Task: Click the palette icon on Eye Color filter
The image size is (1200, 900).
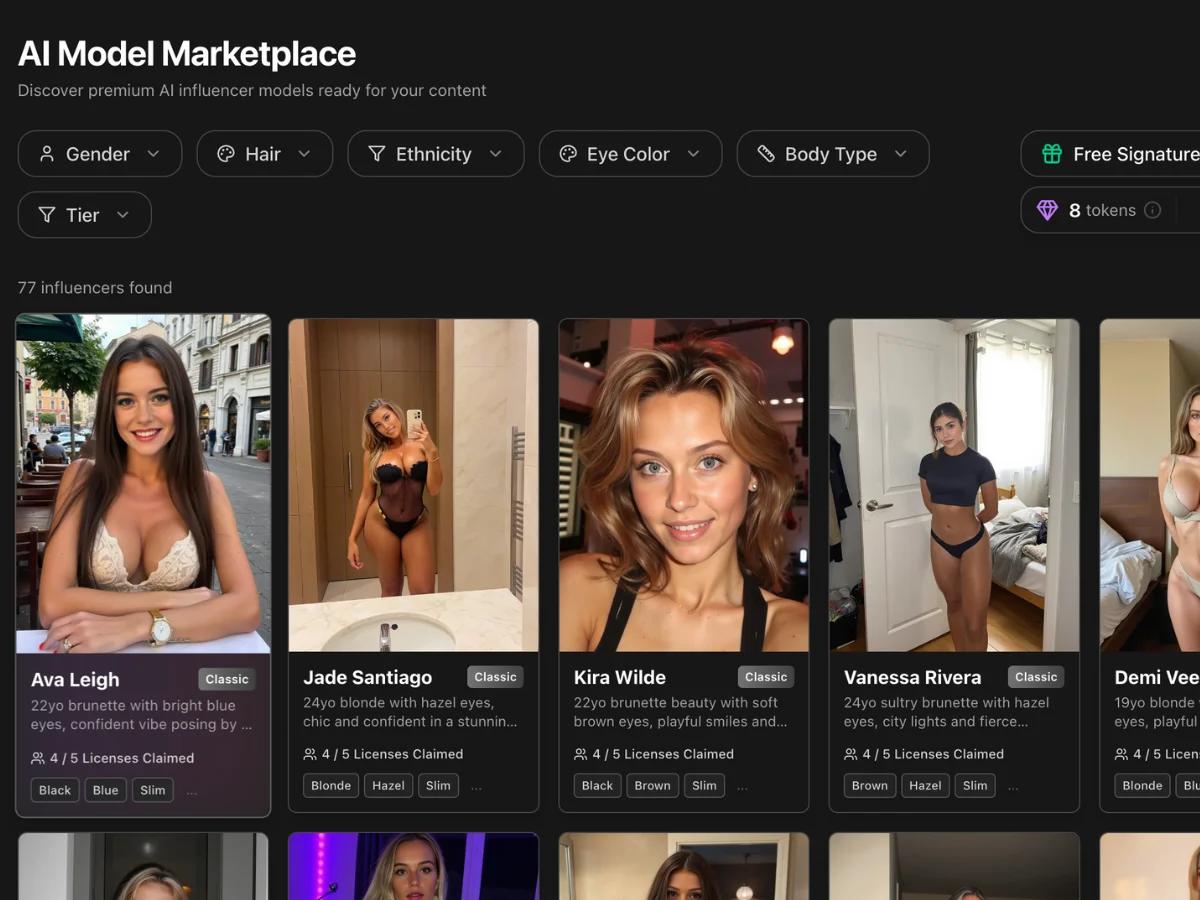Action: tap(568, 153)
